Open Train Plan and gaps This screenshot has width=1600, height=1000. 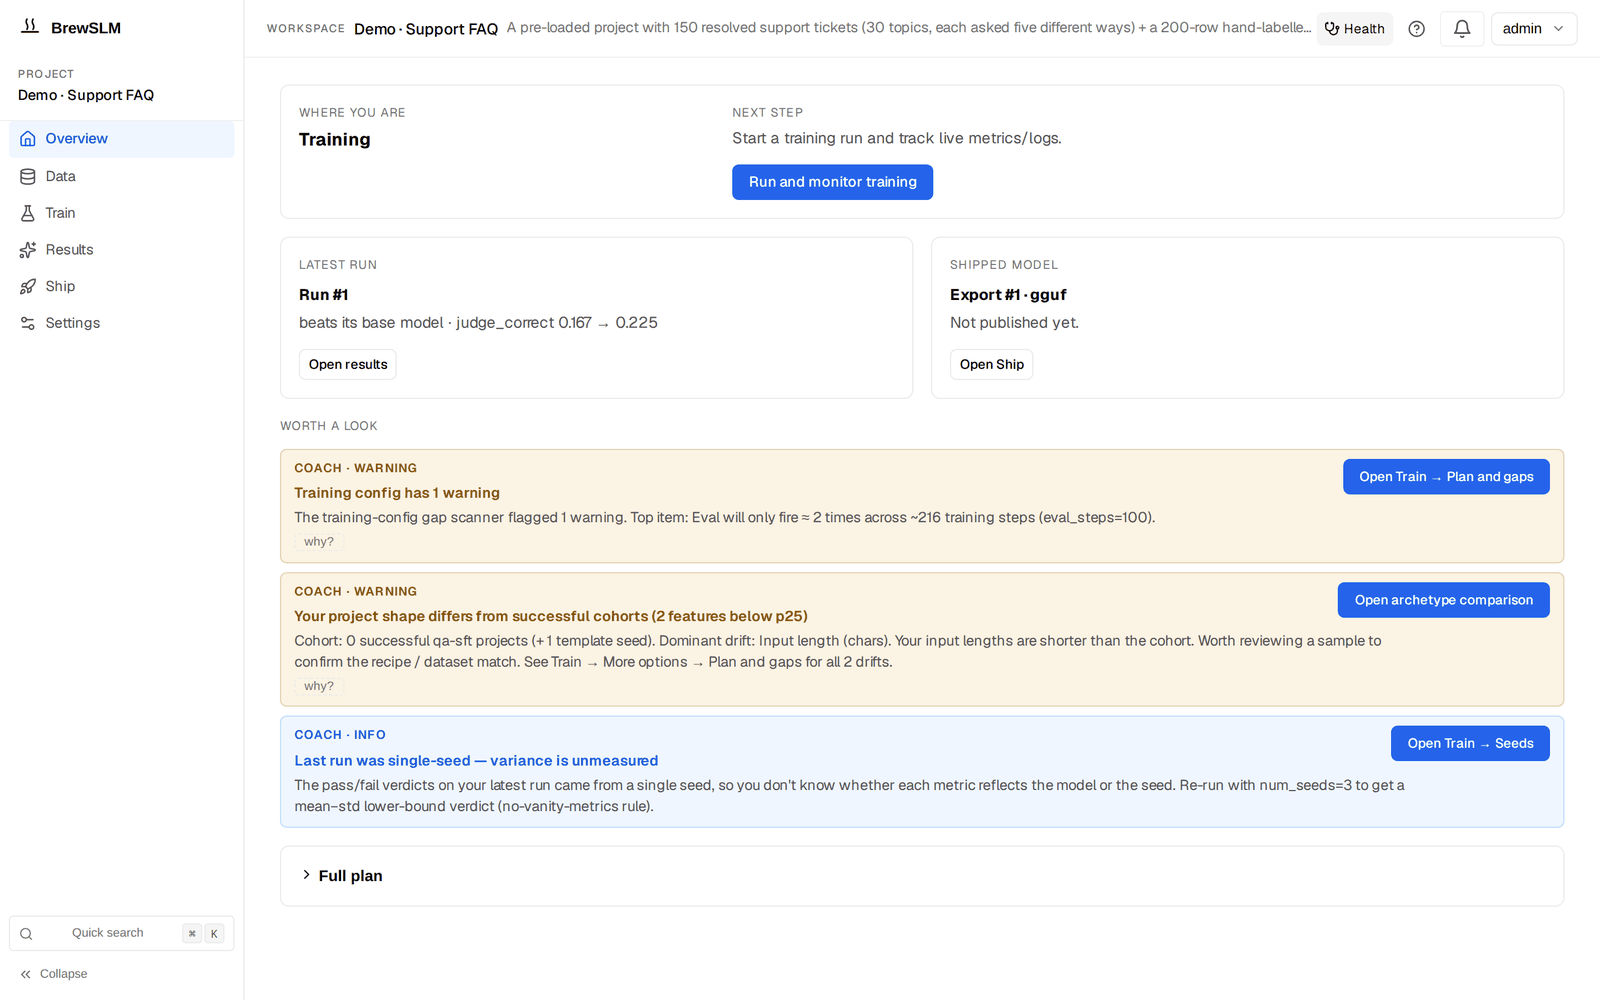pos(1446,477)
